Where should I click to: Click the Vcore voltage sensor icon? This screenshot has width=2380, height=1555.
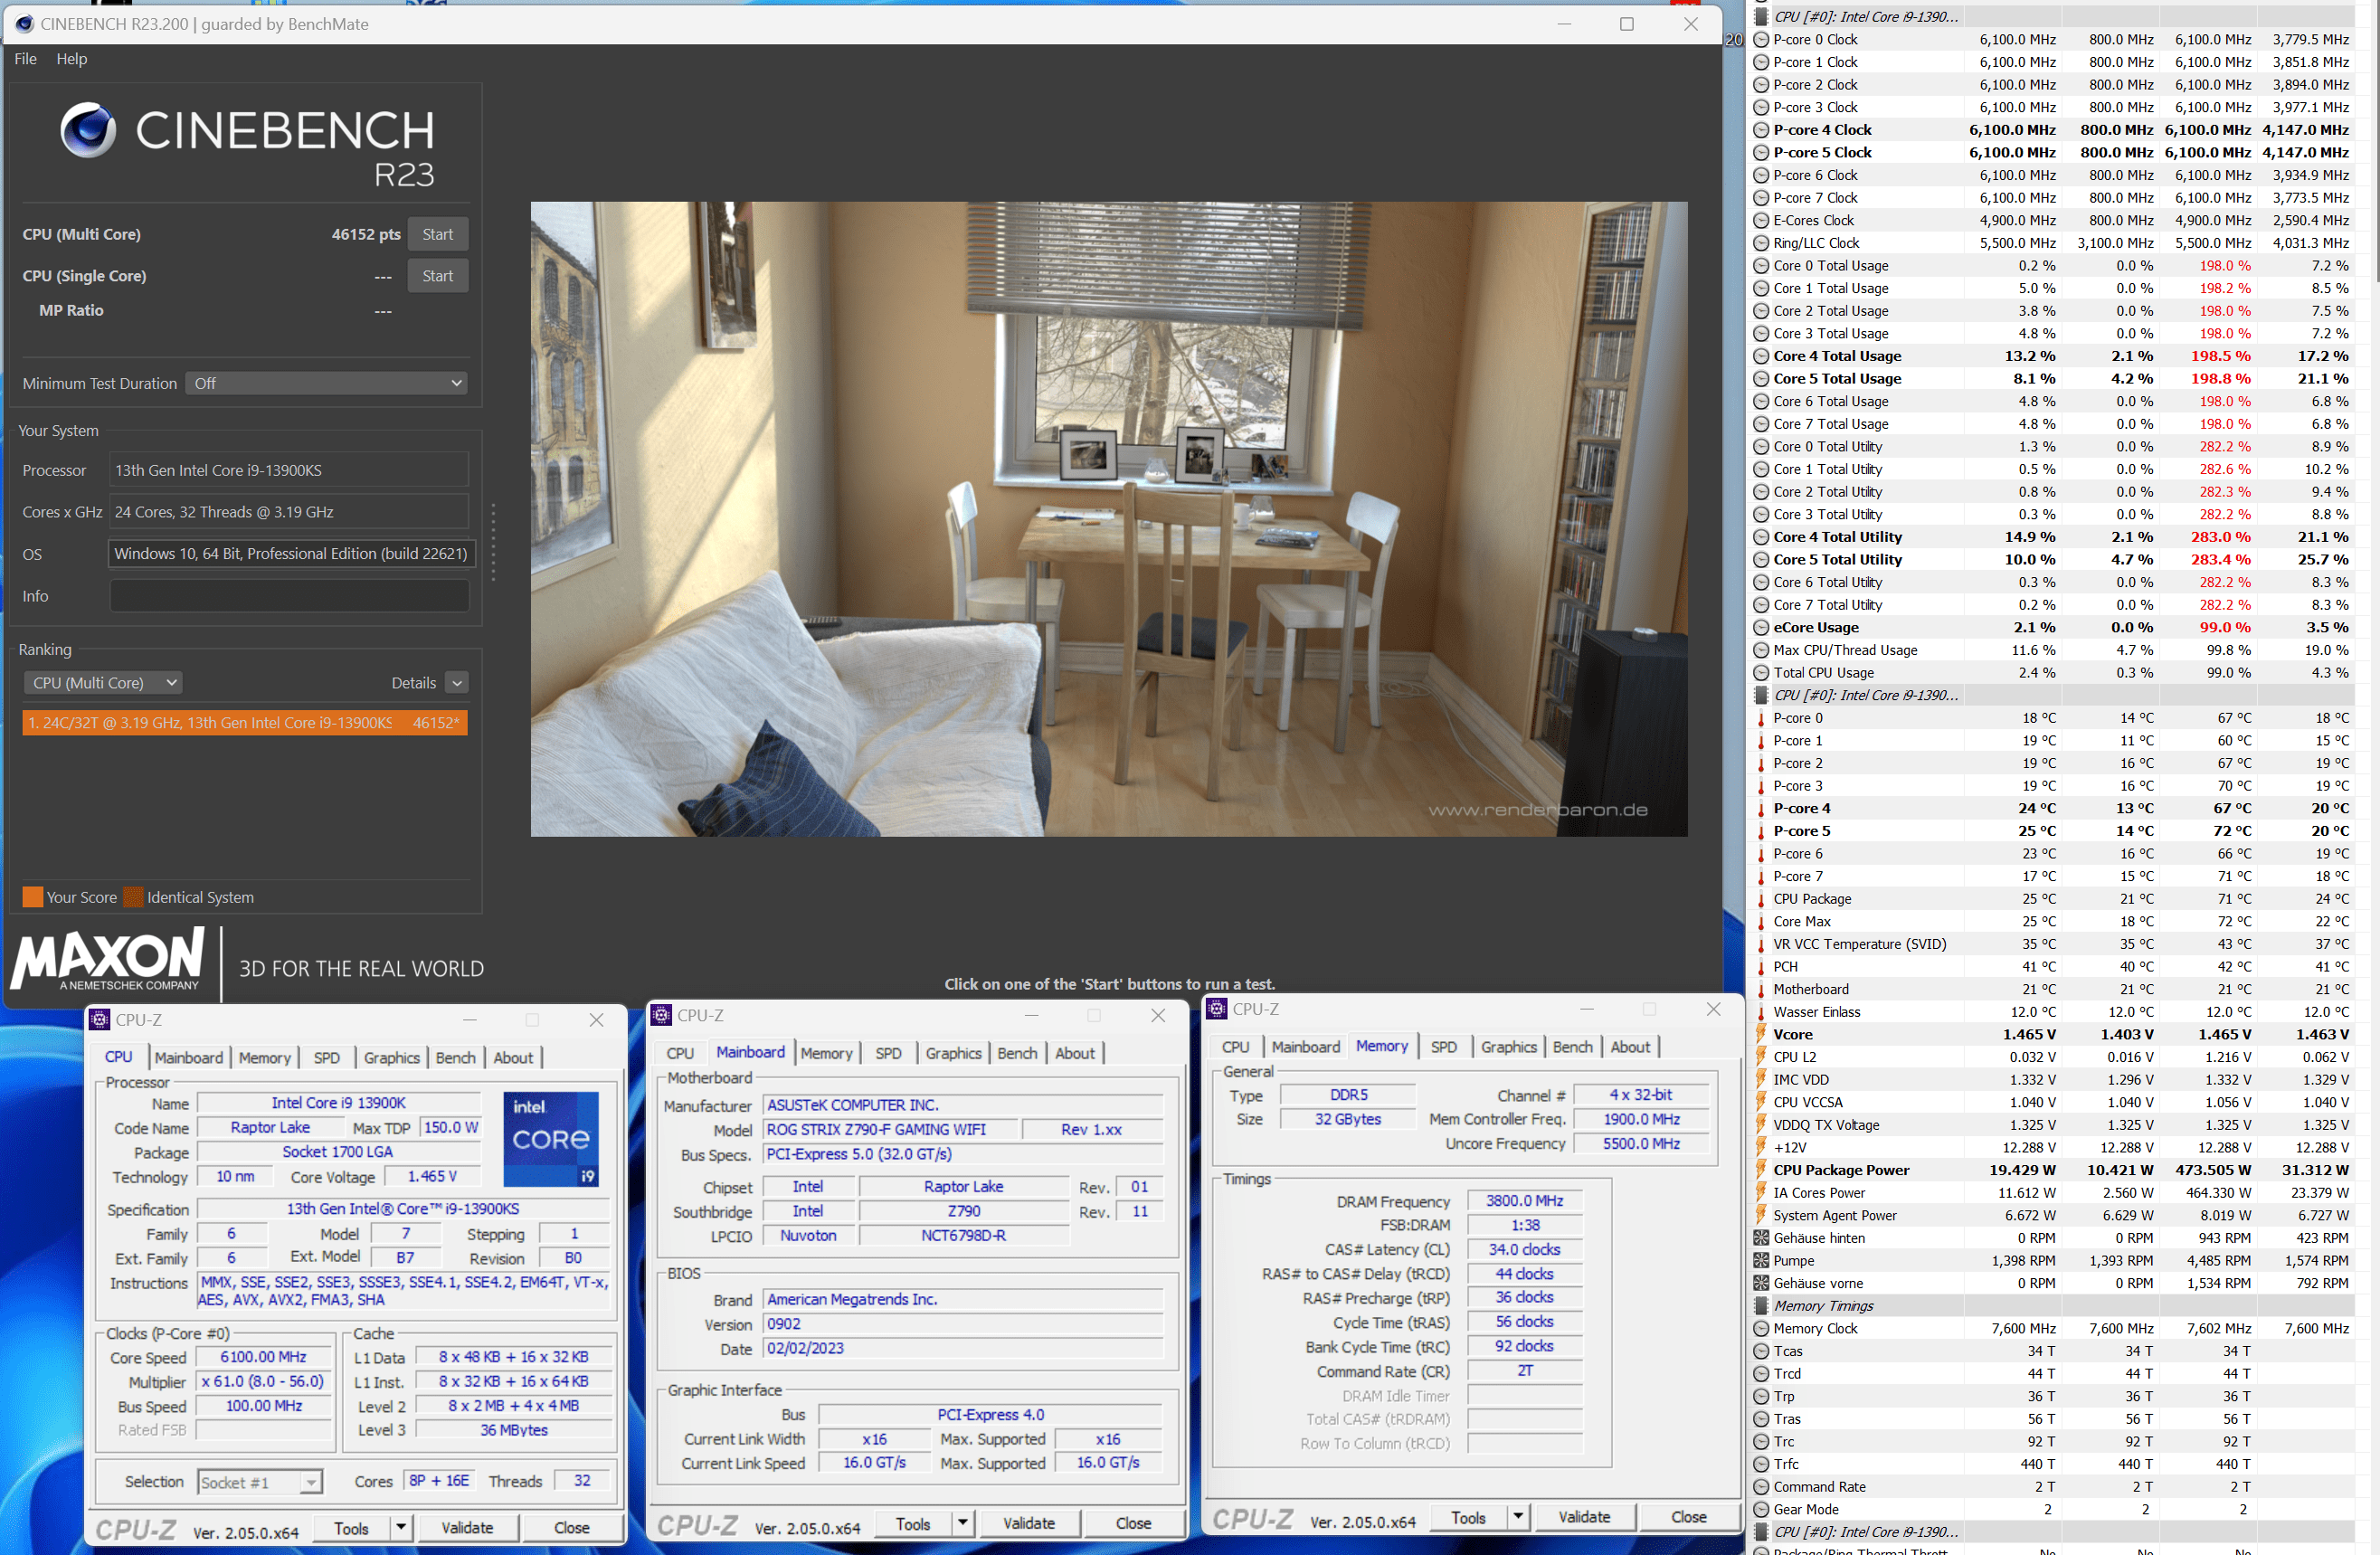click(x=1760, y=1034)
